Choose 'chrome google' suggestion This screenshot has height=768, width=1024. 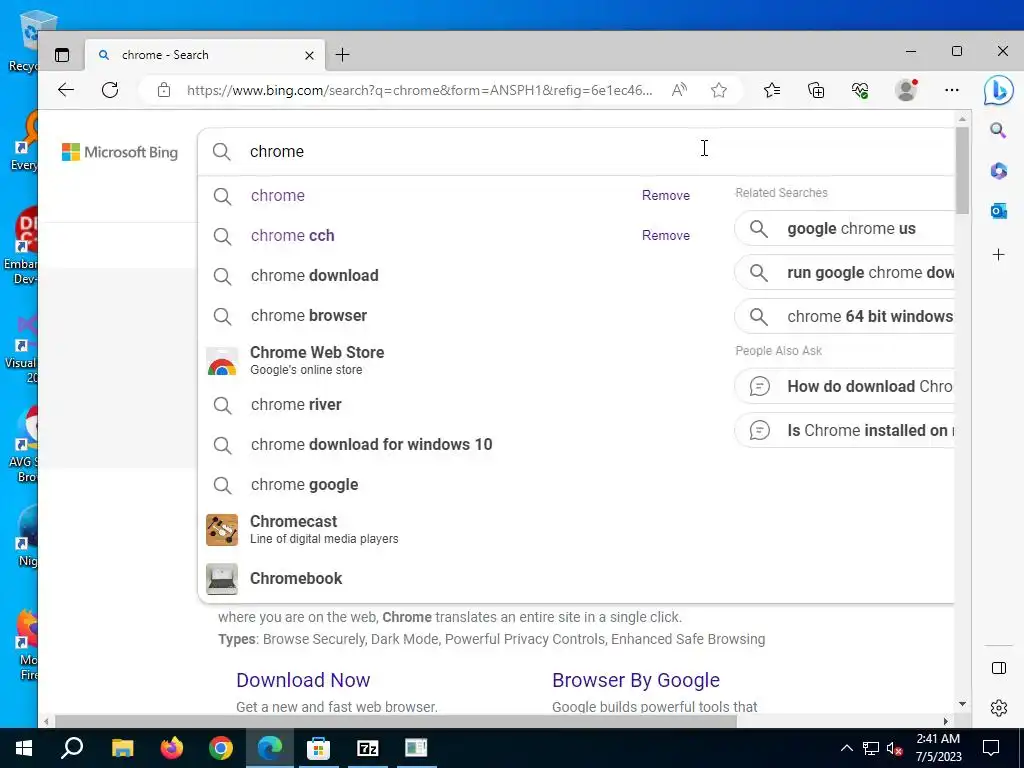(304, 485)
